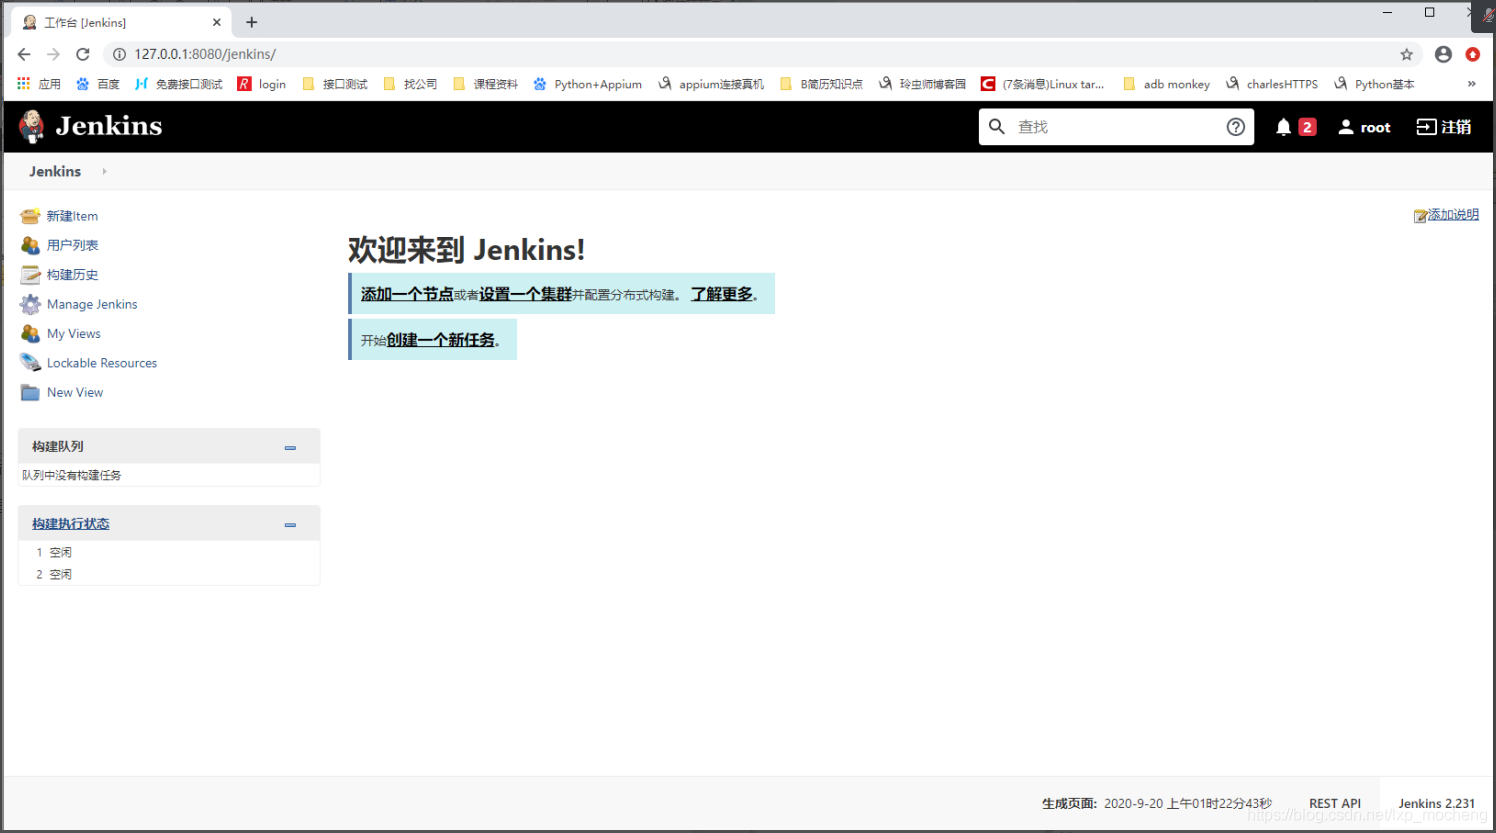Image resolution: width=1496 pixels, height=833 pixels.
Task: Open the Lockable Resources sidebar link
Action: click(102, 363)
